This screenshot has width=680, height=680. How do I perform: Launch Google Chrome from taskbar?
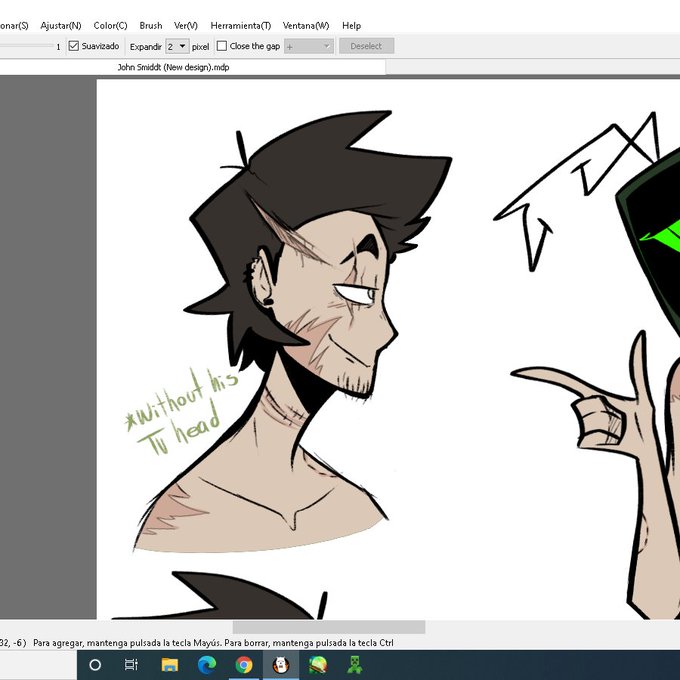(x=244, y=665)
